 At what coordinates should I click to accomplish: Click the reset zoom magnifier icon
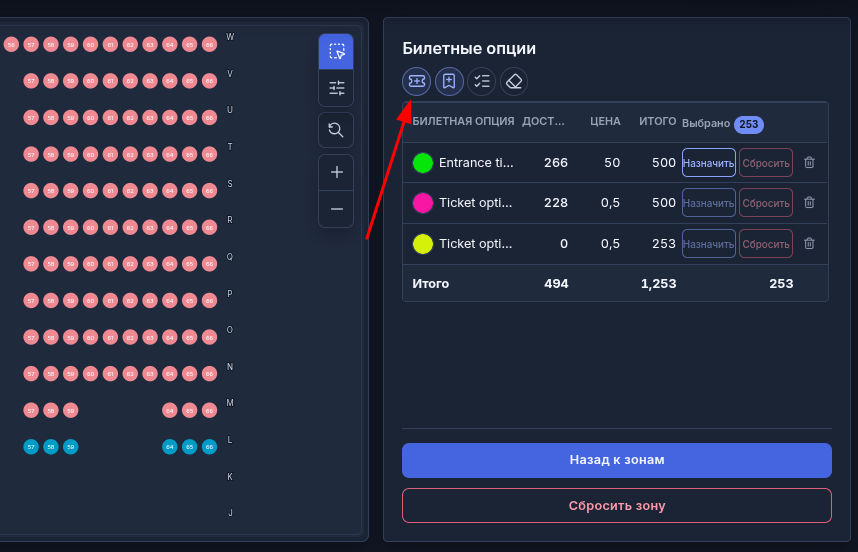coord(336,130)
